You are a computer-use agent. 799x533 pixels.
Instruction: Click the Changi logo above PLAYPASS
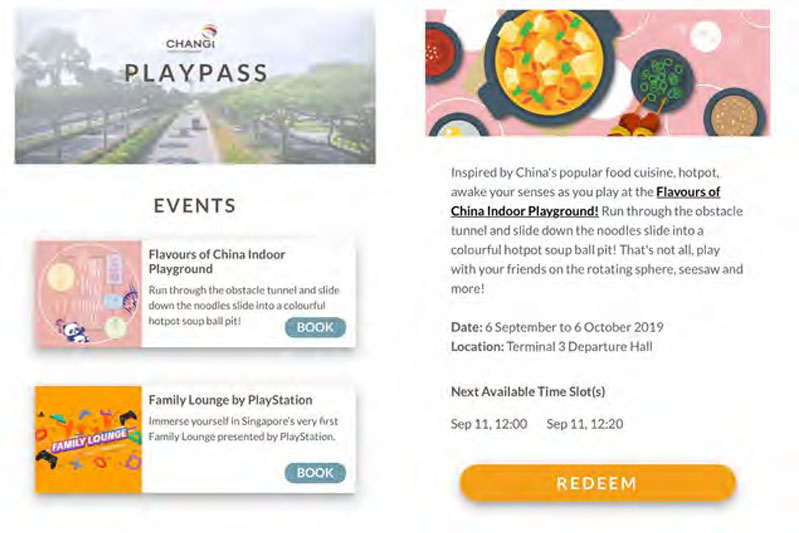[x=192, y=39]
